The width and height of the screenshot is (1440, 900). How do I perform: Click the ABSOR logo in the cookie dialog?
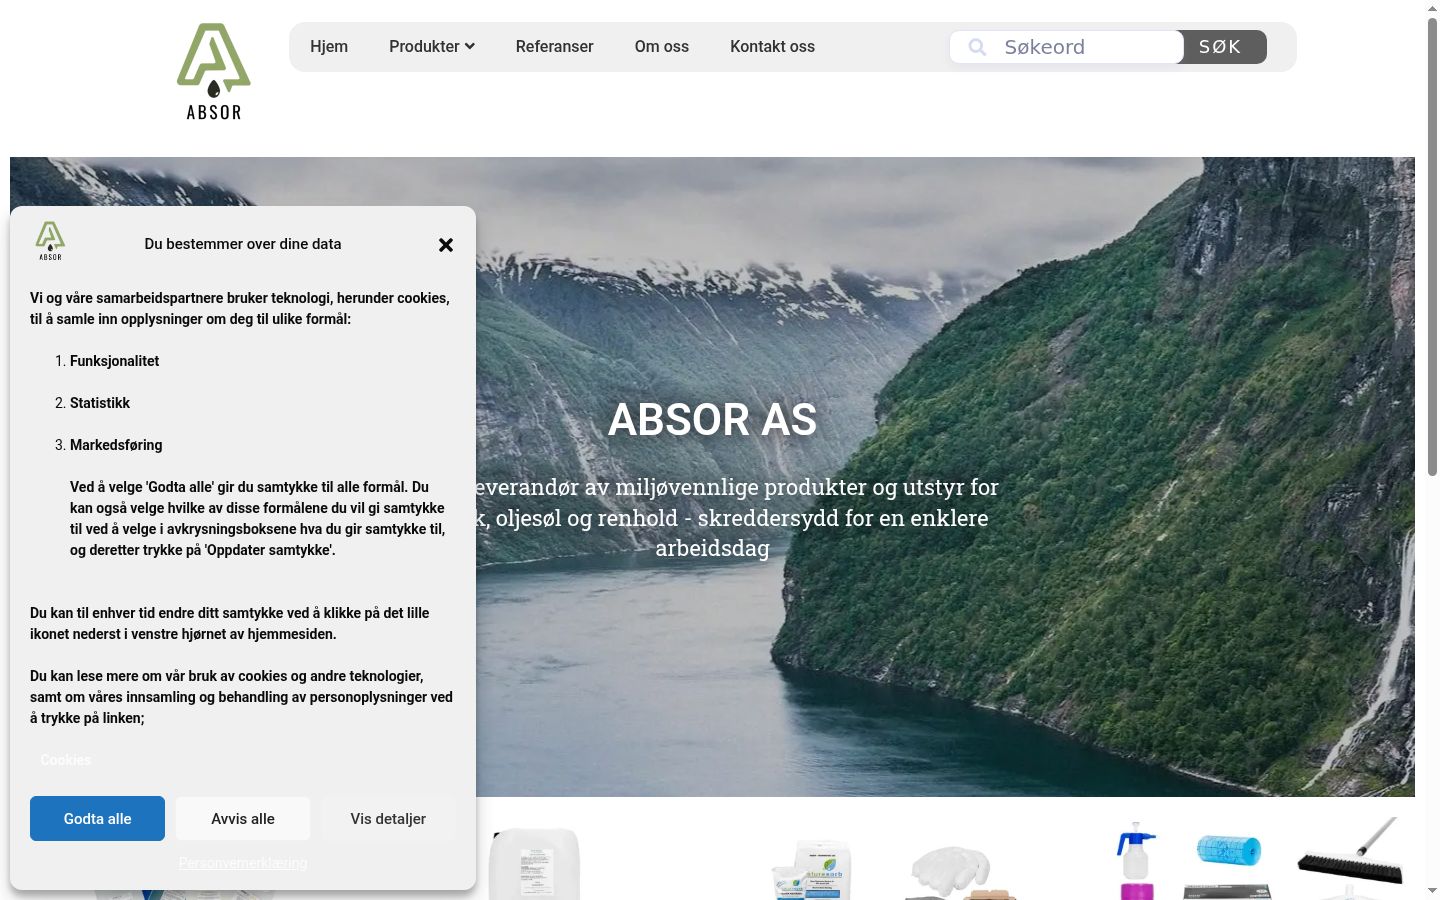[x=50, y=241]
